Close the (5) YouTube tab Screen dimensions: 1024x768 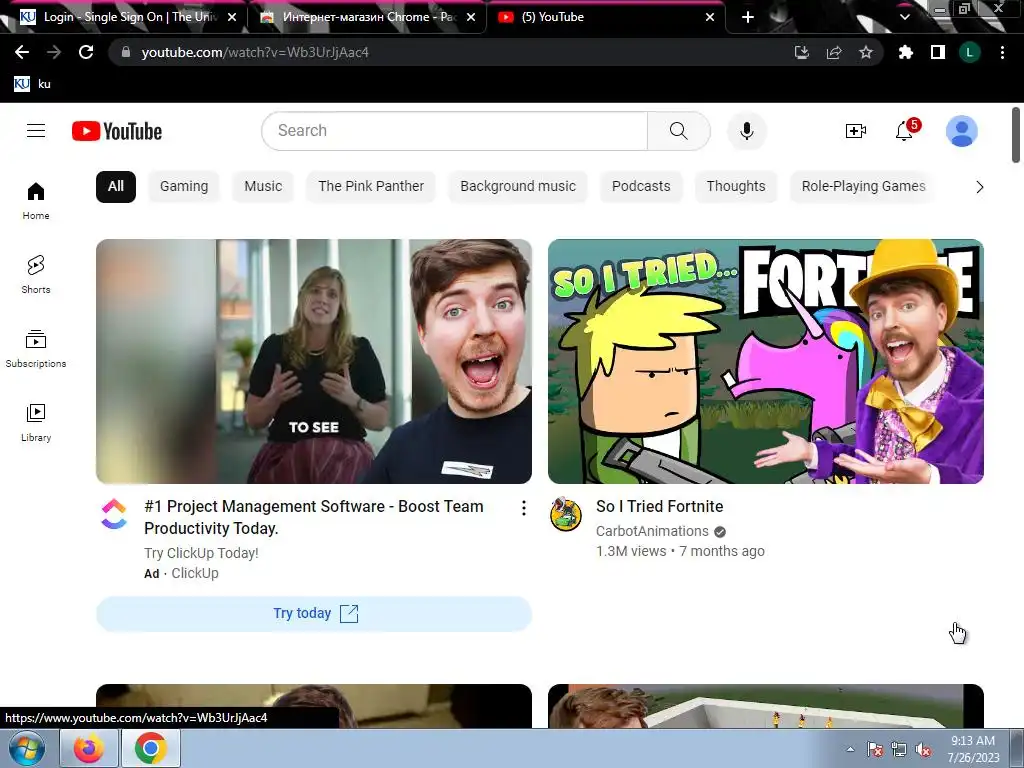pyautogui.click(x=710, y=17)
